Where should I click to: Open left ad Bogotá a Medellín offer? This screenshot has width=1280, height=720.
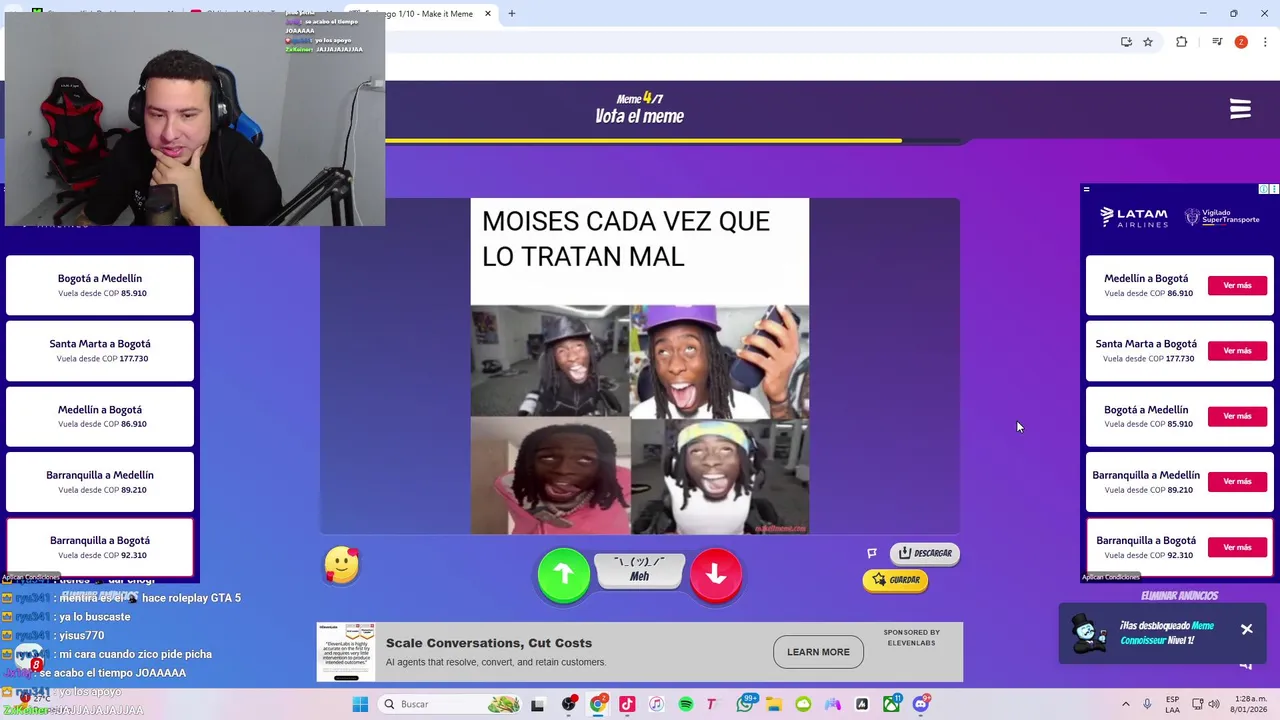[100, 285]
